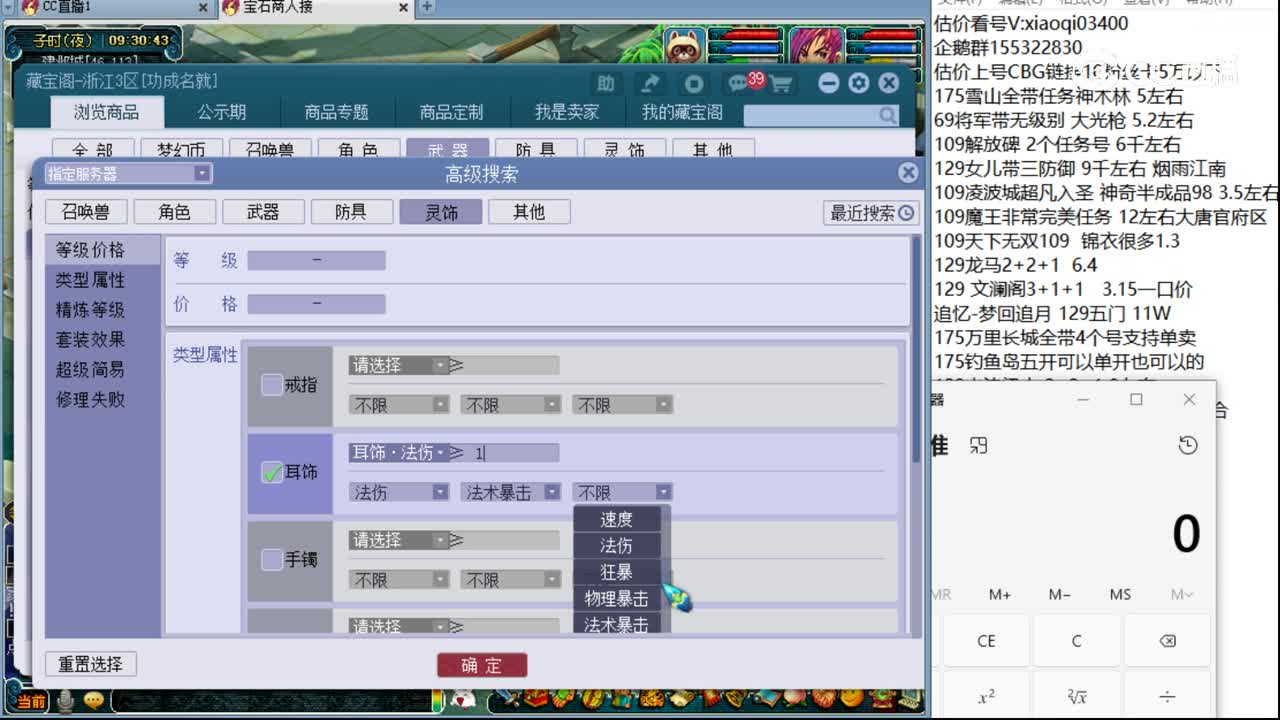Image resolution: width=1280 pixels, height=720 pixels.
Task: Click the 重置选择 reset button
Action: point(90,663)
